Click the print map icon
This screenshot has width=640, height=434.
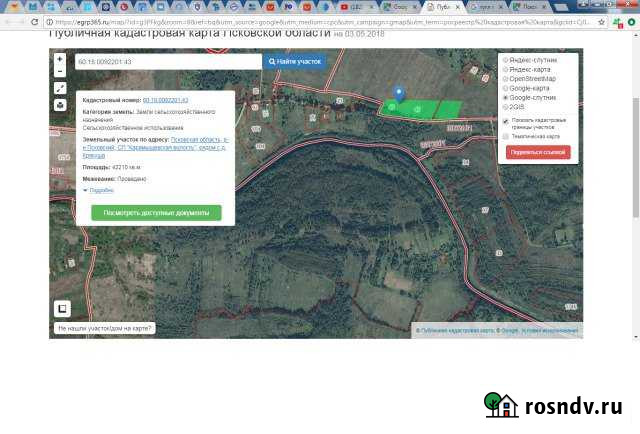(x=60, y=104)
